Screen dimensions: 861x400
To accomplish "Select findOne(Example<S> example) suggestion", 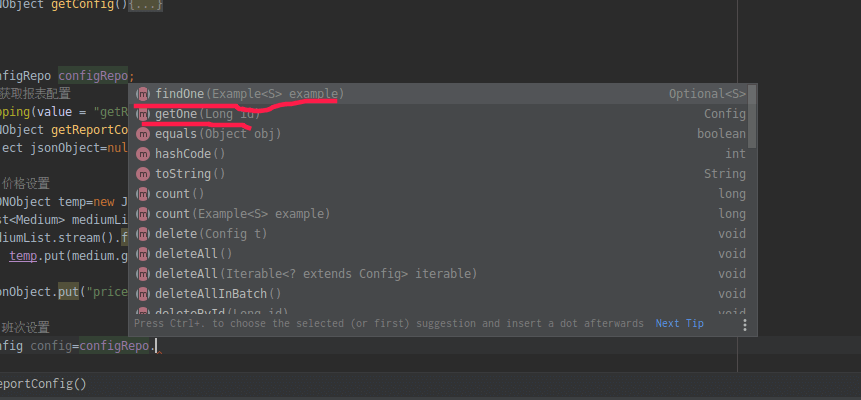I will (249, 94).
